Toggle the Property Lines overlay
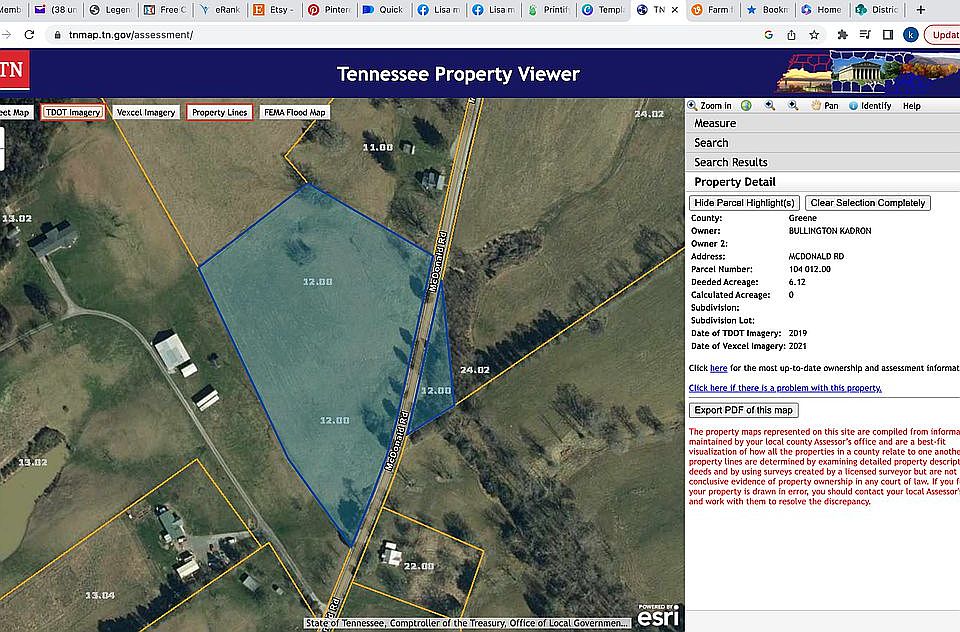Image resolution: width=960 pixels, height=632 pixels. tap(219, 113)
